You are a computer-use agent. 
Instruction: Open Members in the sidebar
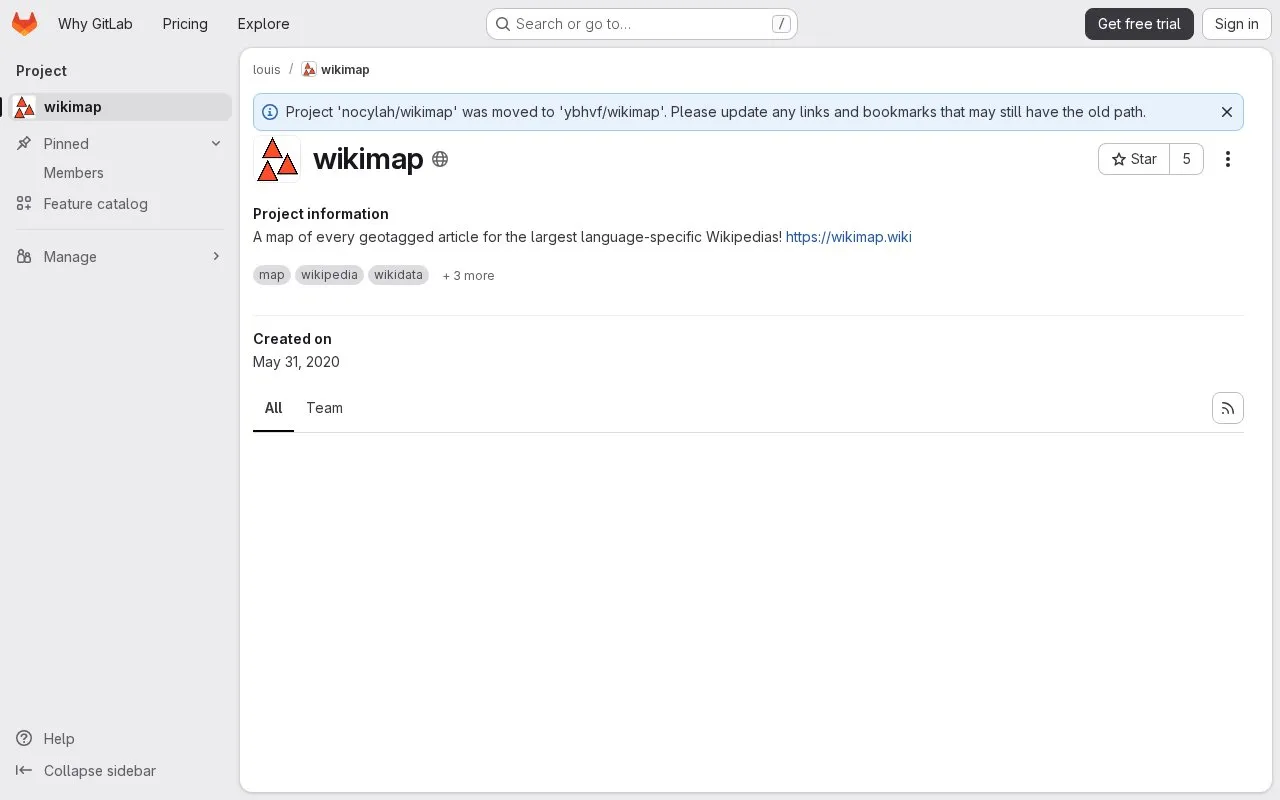point(120,173)
